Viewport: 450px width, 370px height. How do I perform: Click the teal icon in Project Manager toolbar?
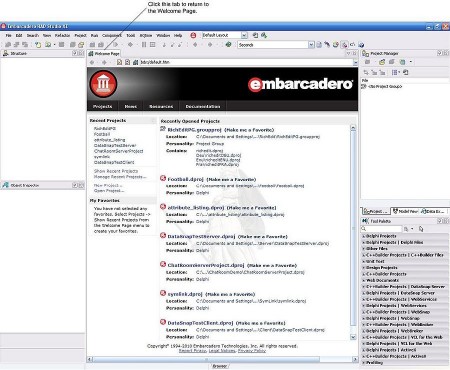(403, 62)
